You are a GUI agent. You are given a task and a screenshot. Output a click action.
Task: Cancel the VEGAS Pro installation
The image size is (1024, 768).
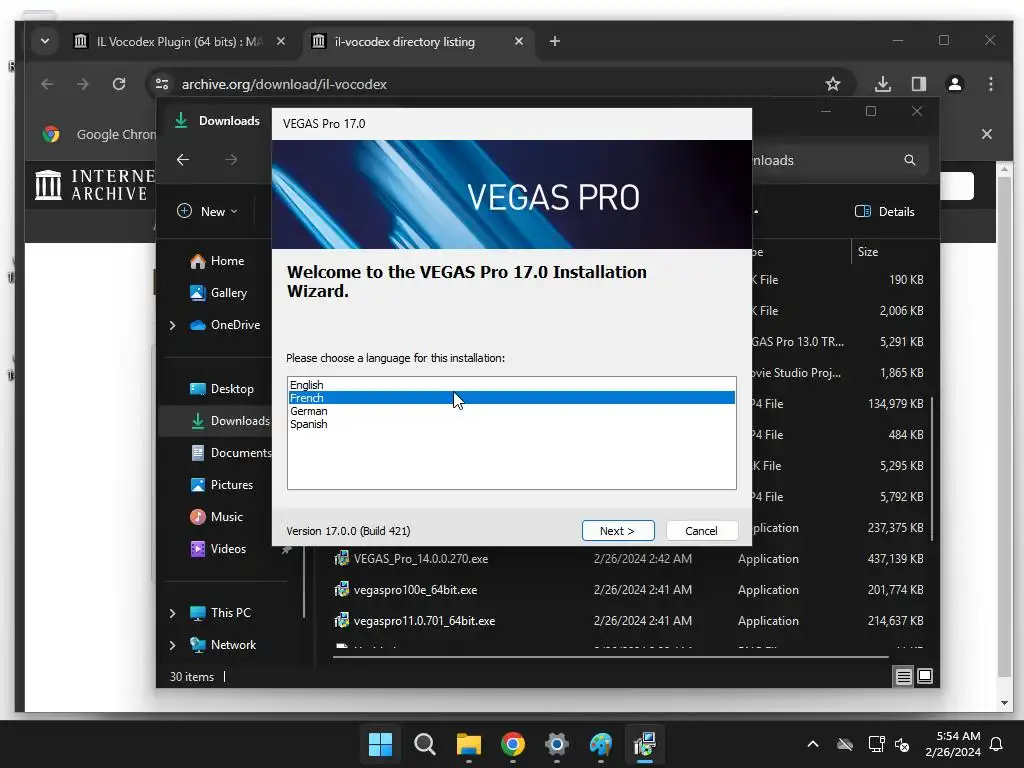[x=701, y=531]
